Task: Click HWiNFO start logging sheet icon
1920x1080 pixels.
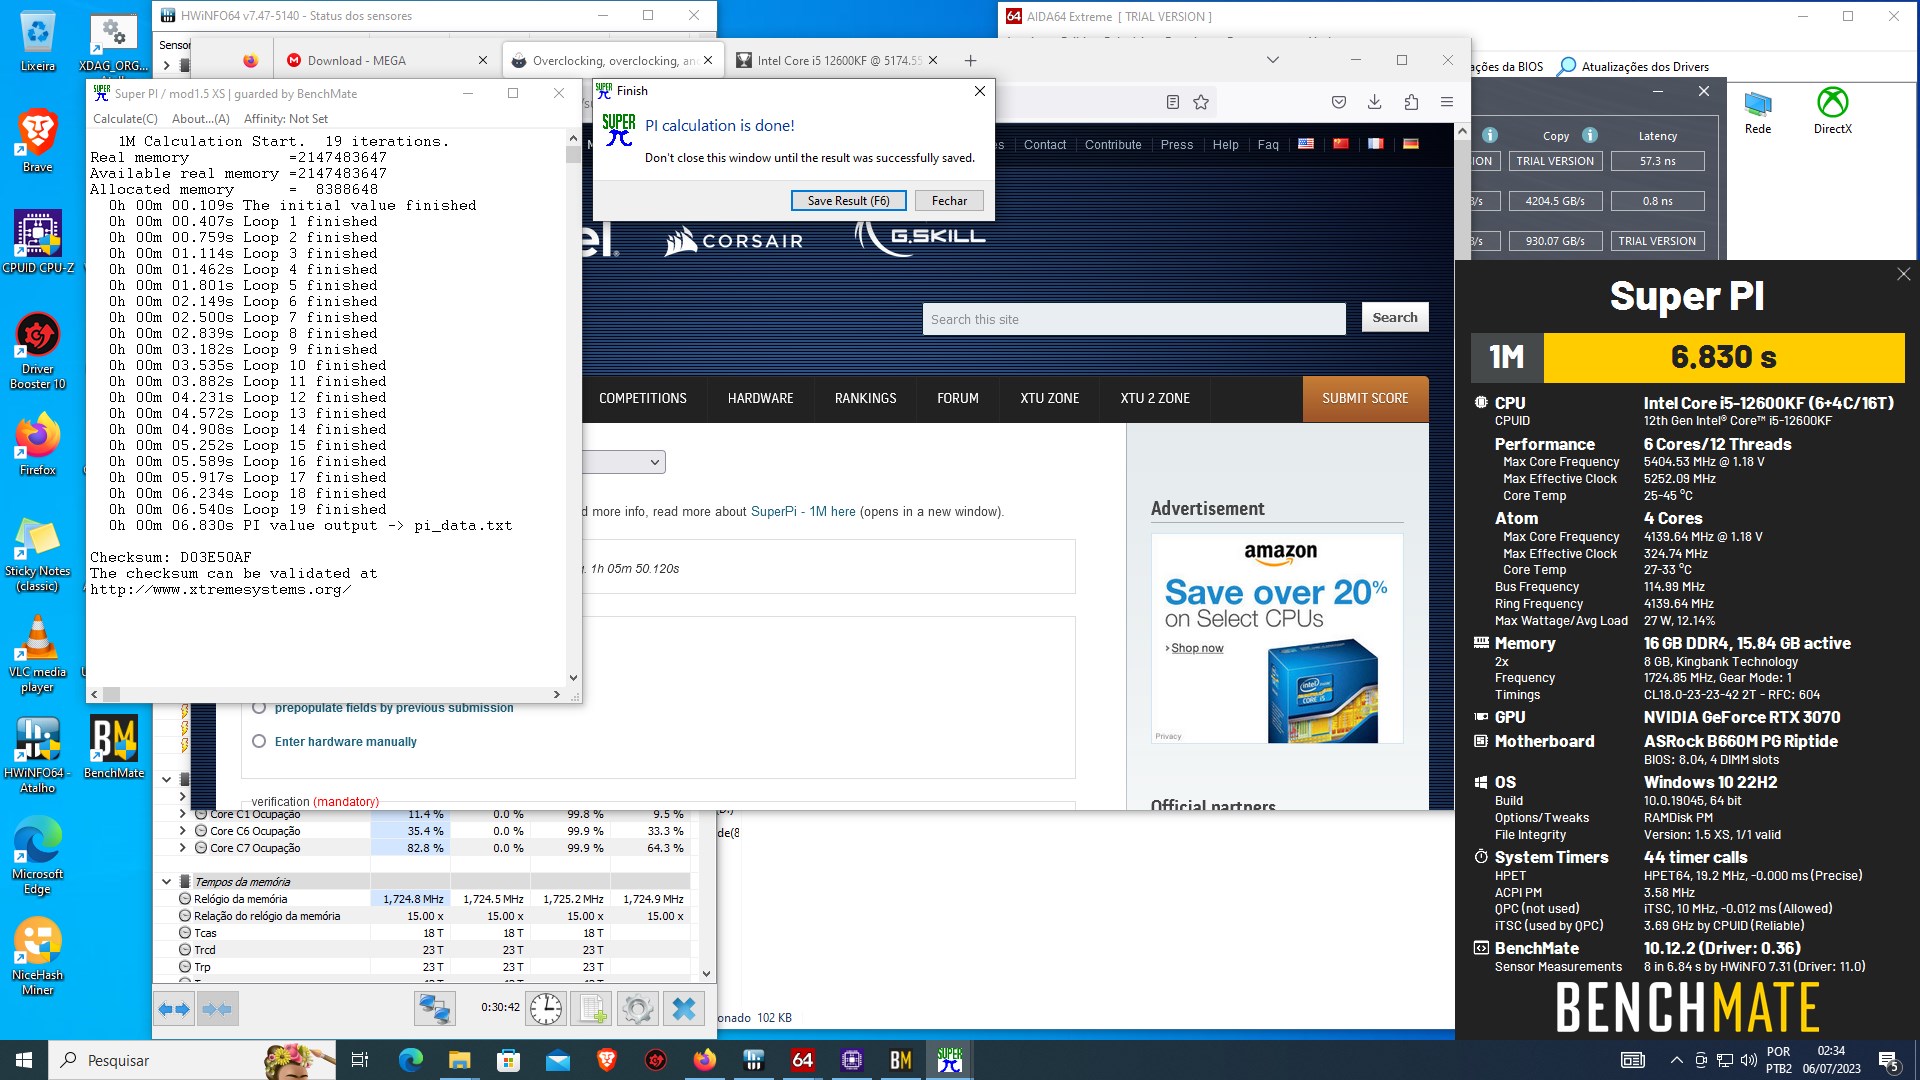Action: [x=591, y=1009]
